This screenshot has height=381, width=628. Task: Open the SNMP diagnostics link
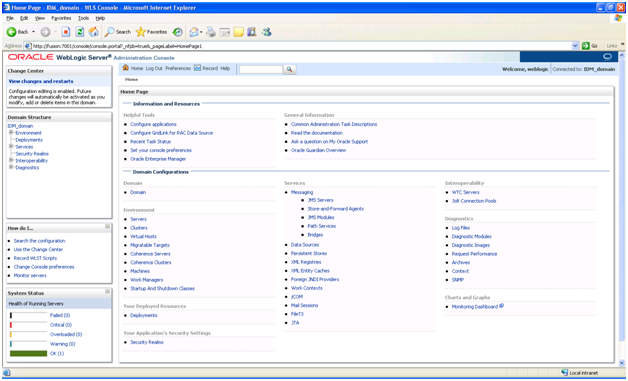458,280
